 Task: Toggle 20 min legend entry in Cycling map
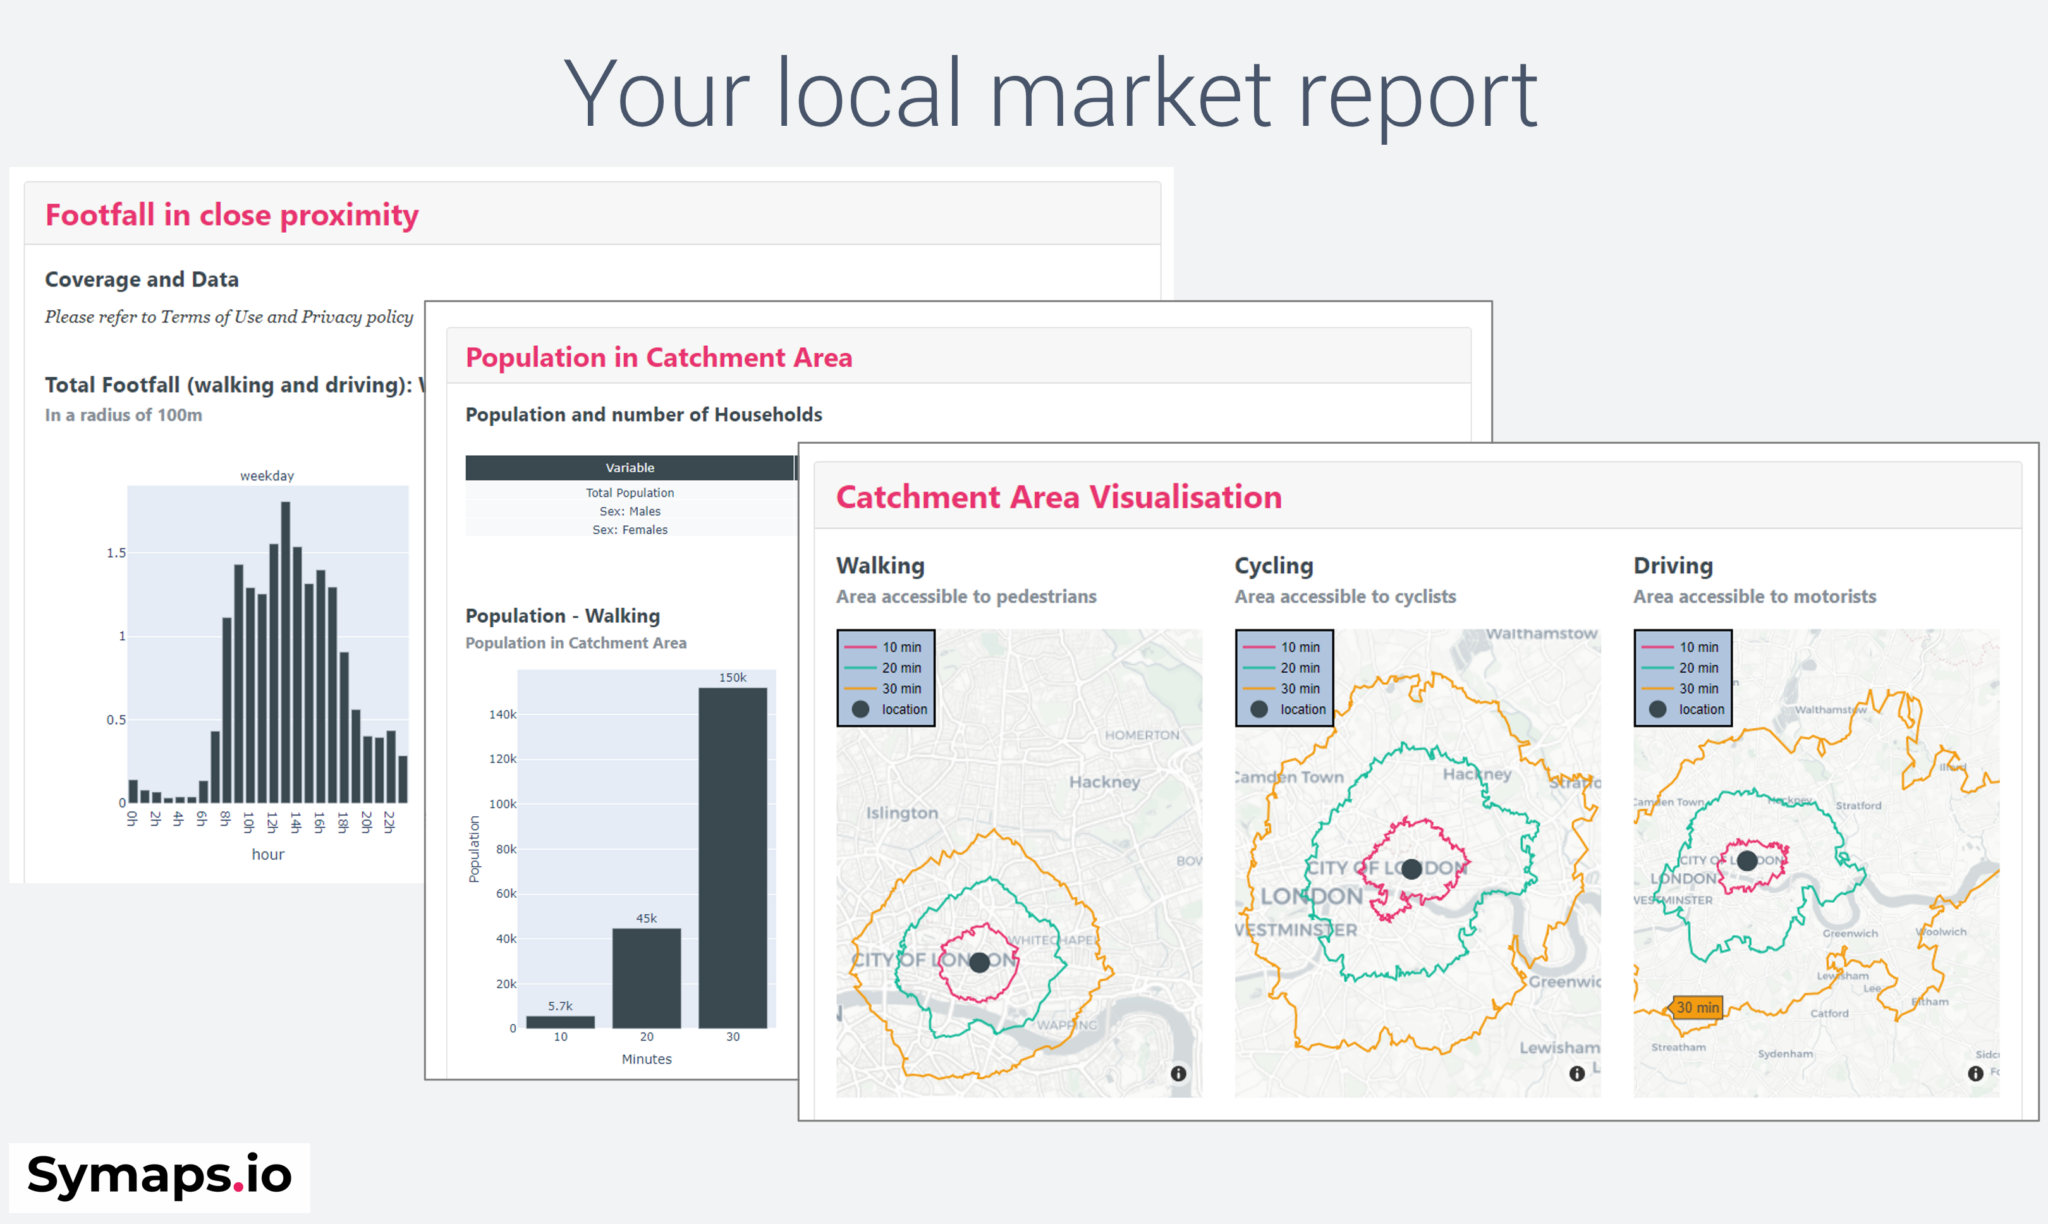tap(1283, 668)
